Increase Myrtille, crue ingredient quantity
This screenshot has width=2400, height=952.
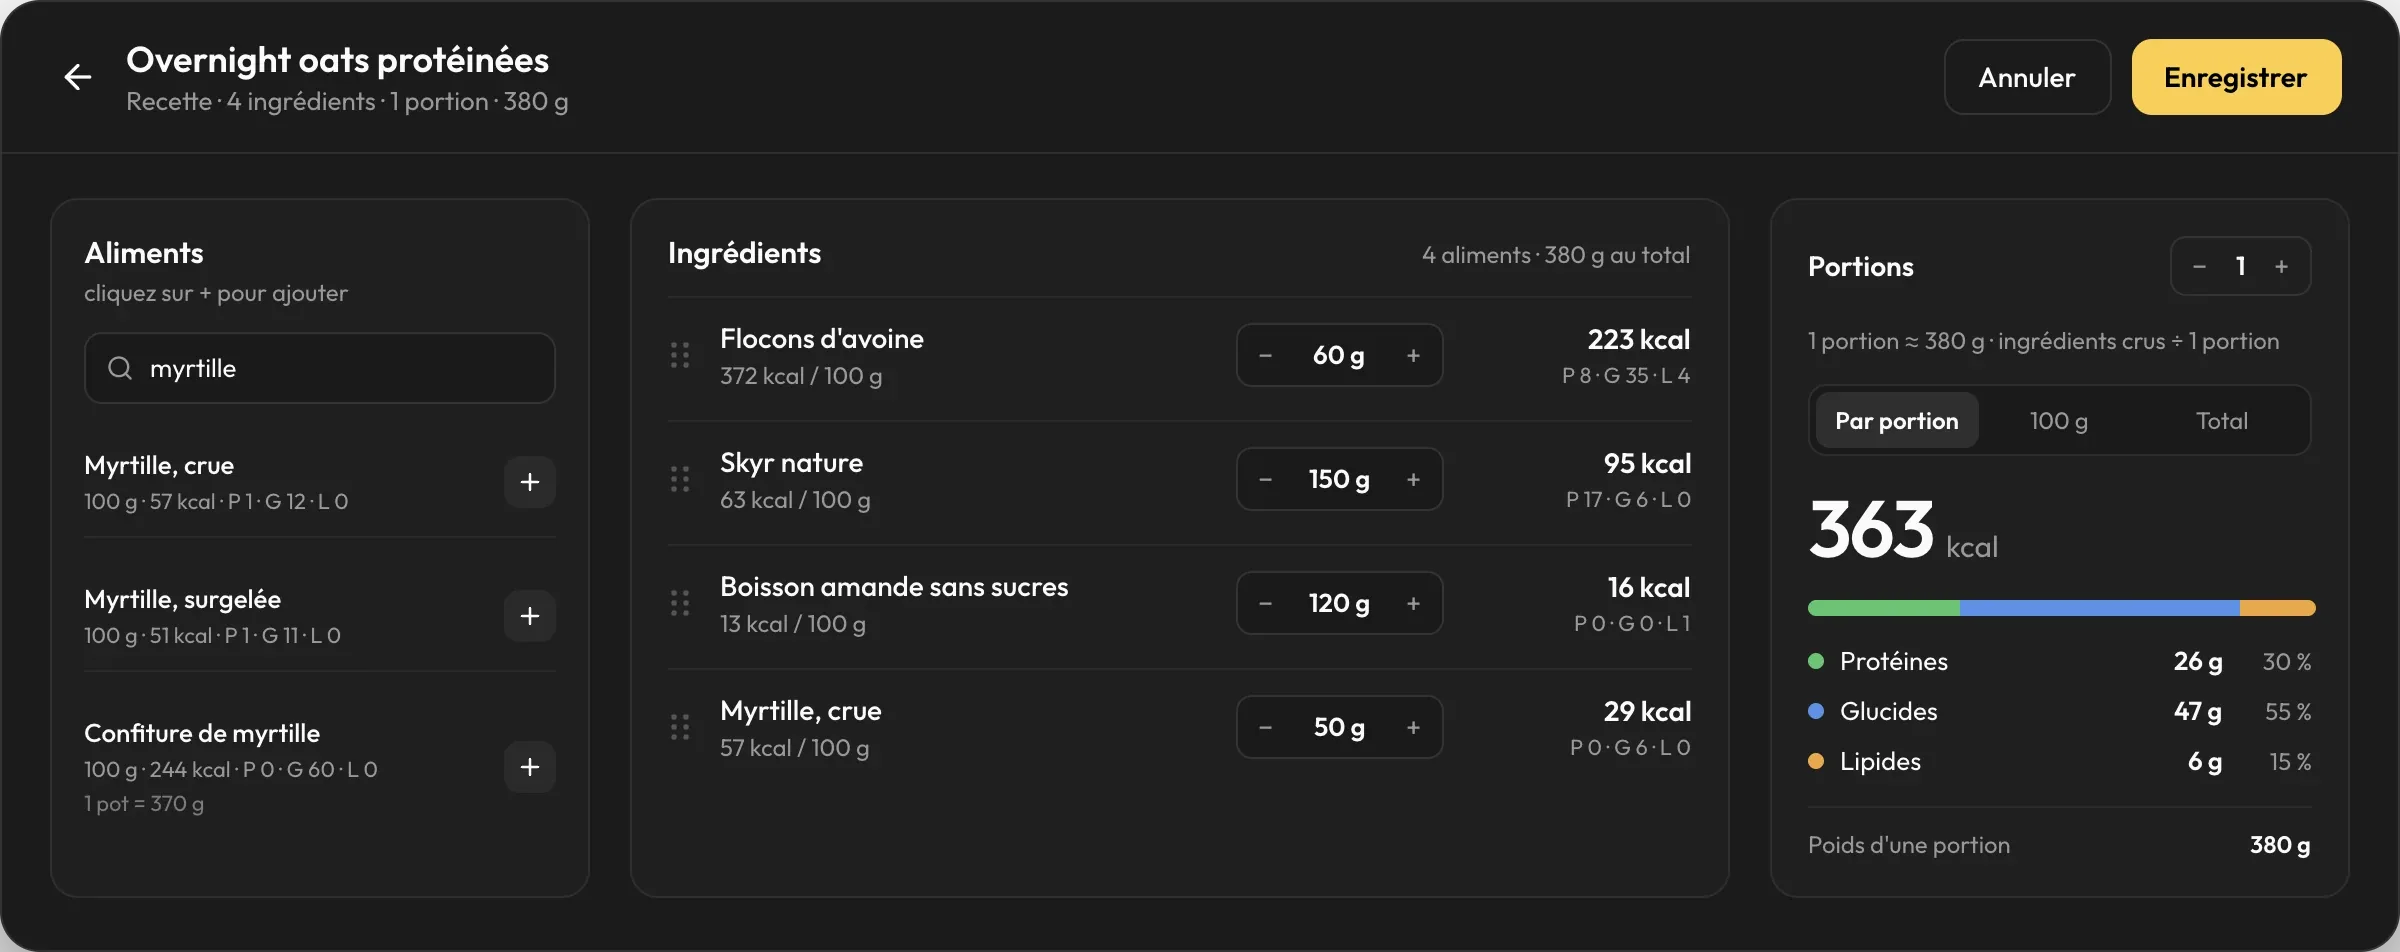point(1413,727)
